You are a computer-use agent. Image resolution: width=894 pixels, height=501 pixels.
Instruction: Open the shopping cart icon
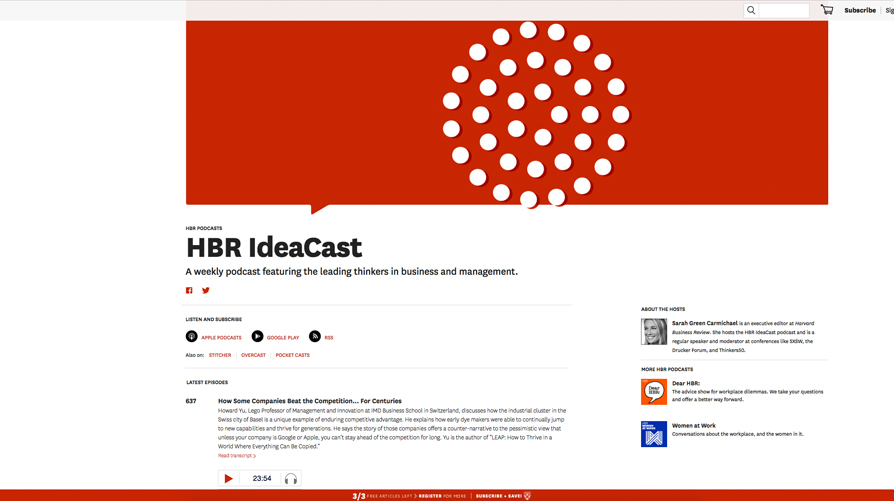point(827,10)
